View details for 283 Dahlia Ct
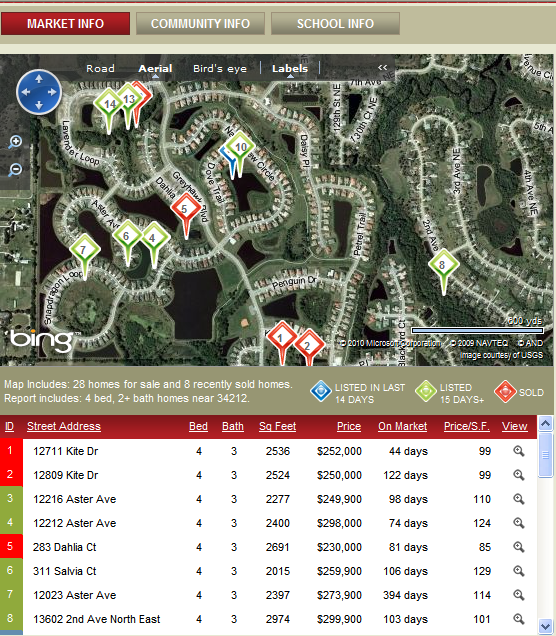This screenshot has height=636, width=556. tap(519, 547)
